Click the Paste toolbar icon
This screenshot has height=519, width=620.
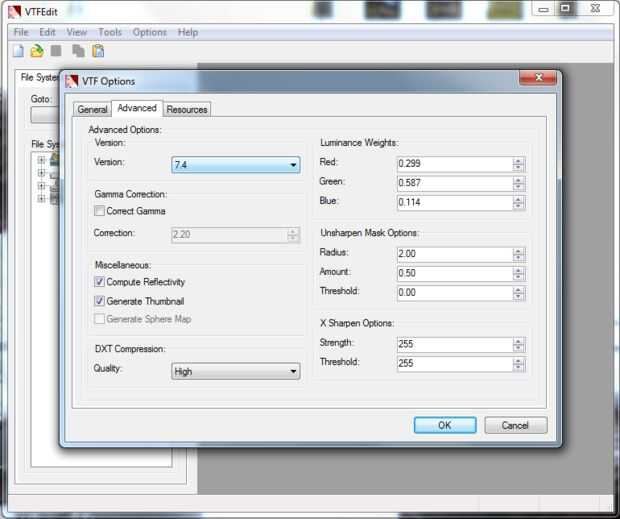98,51
